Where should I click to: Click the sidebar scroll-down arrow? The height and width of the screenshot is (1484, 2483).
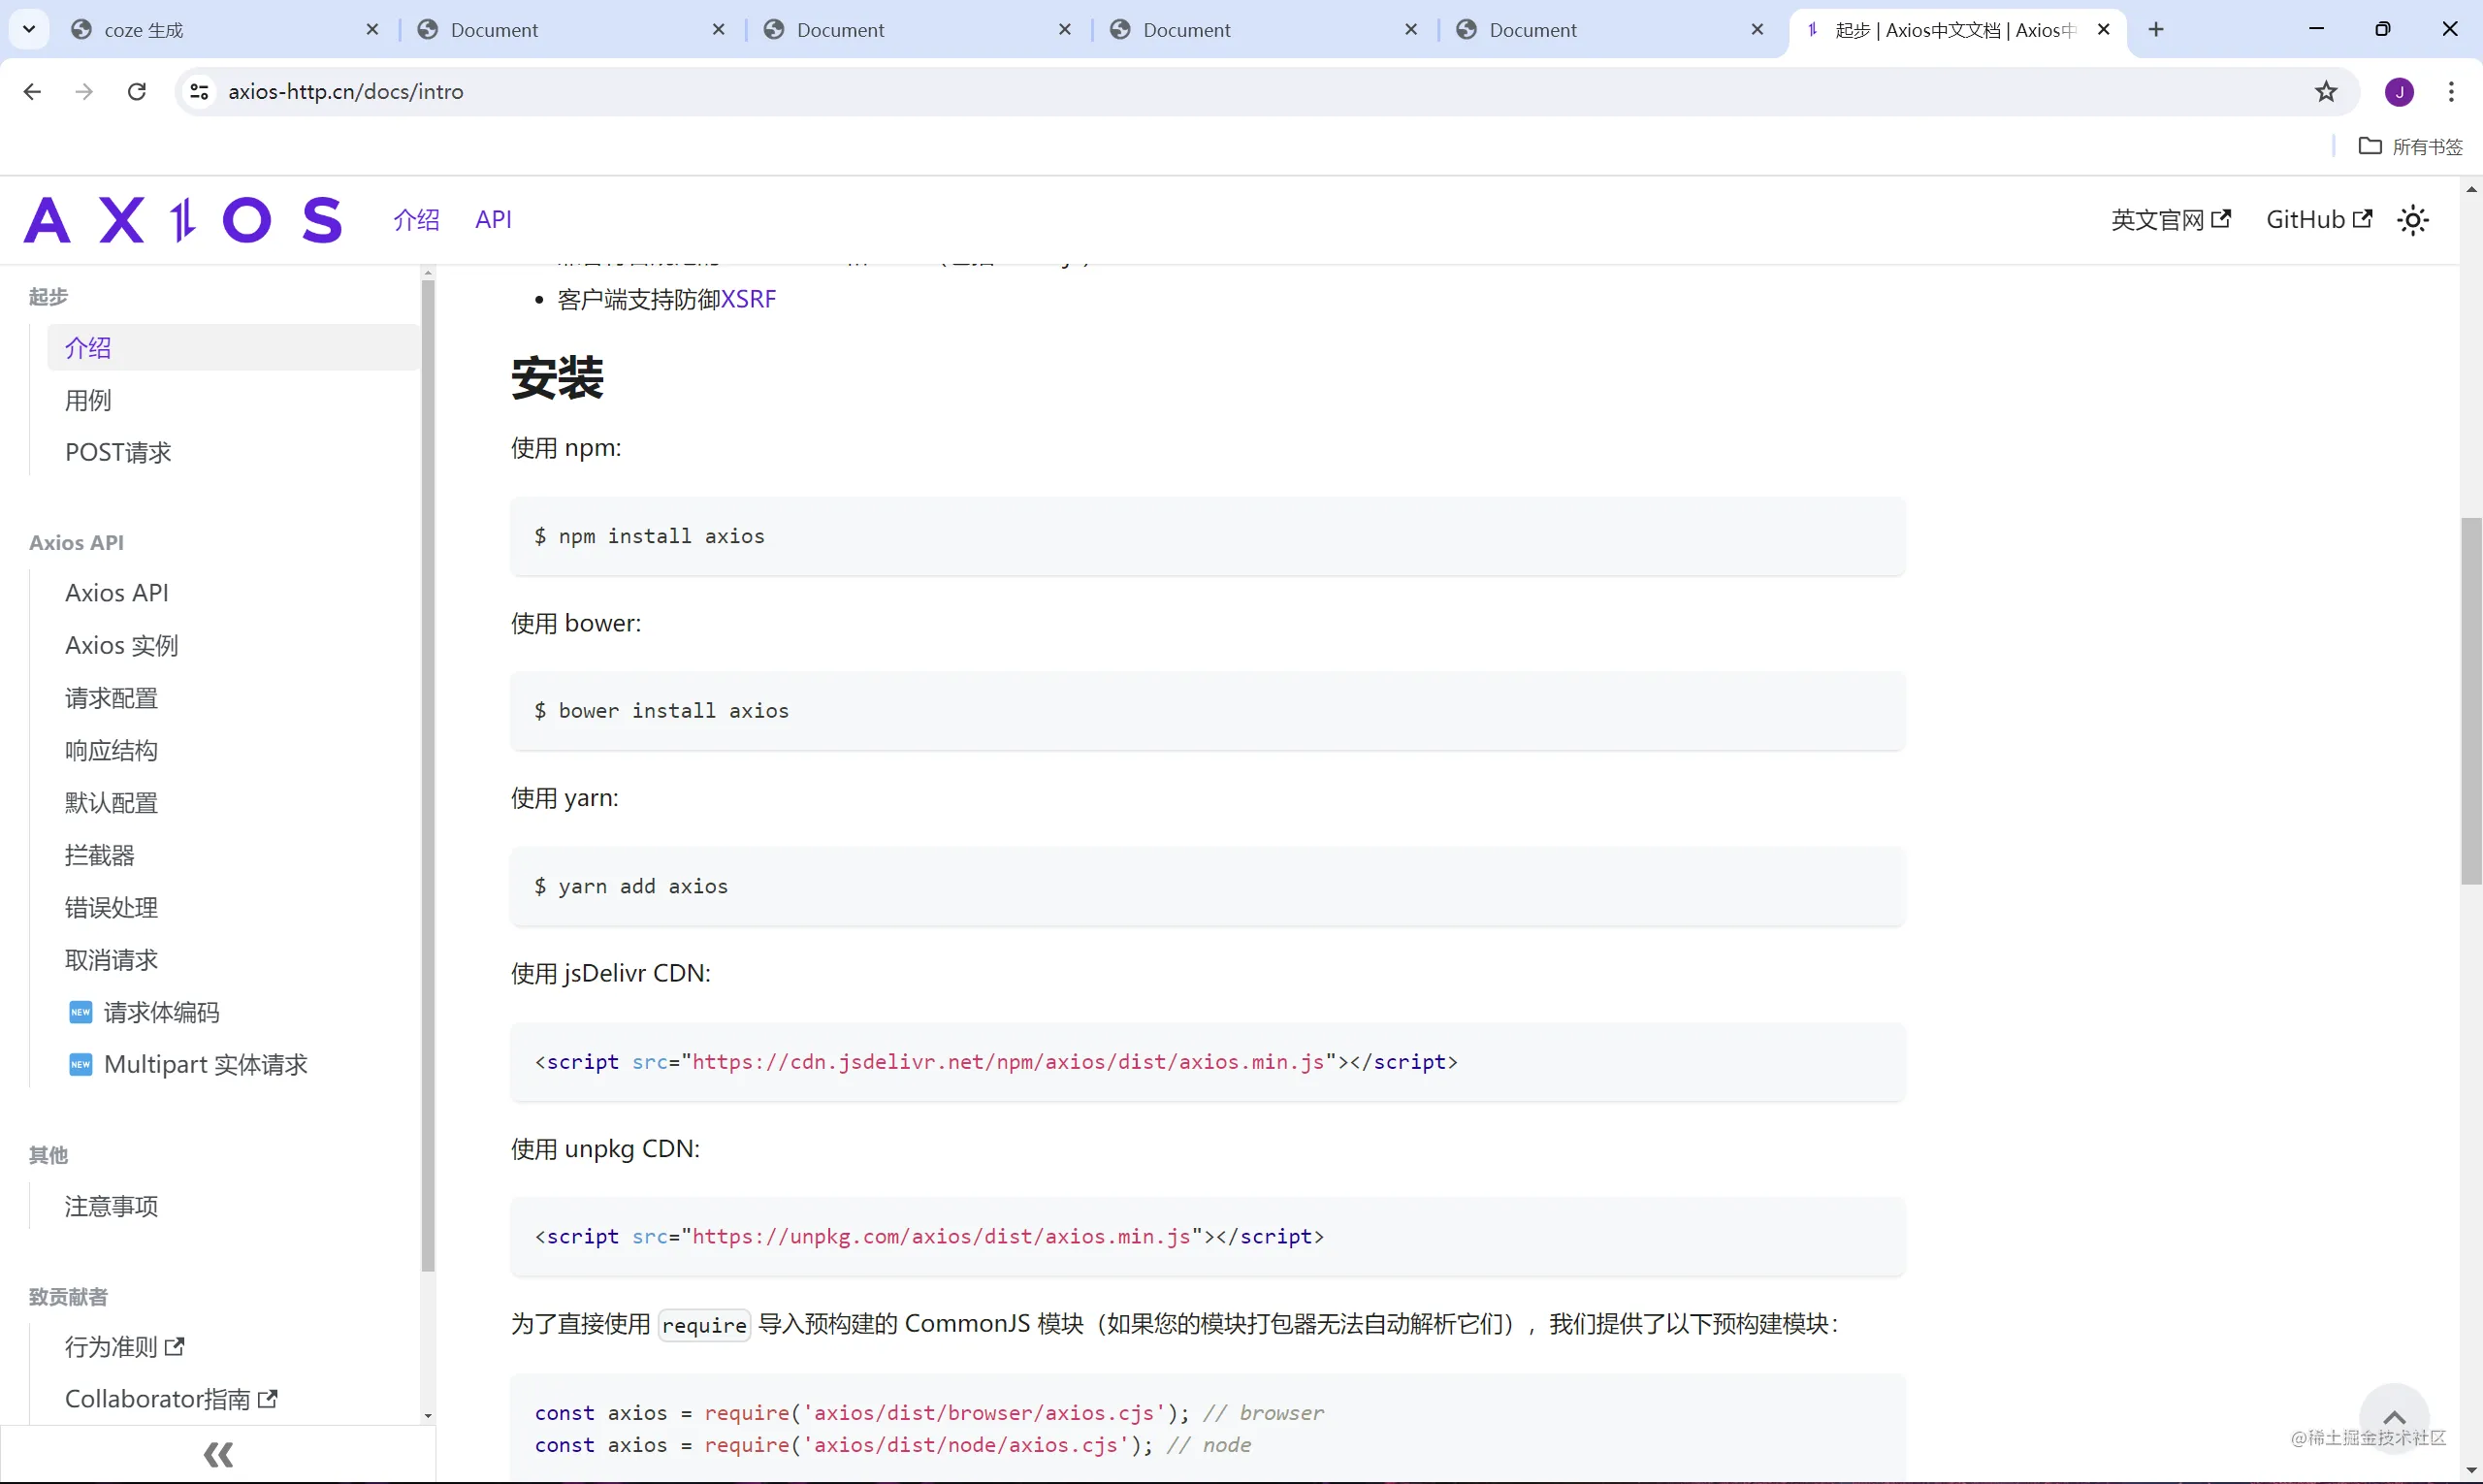pos(428,1415)
